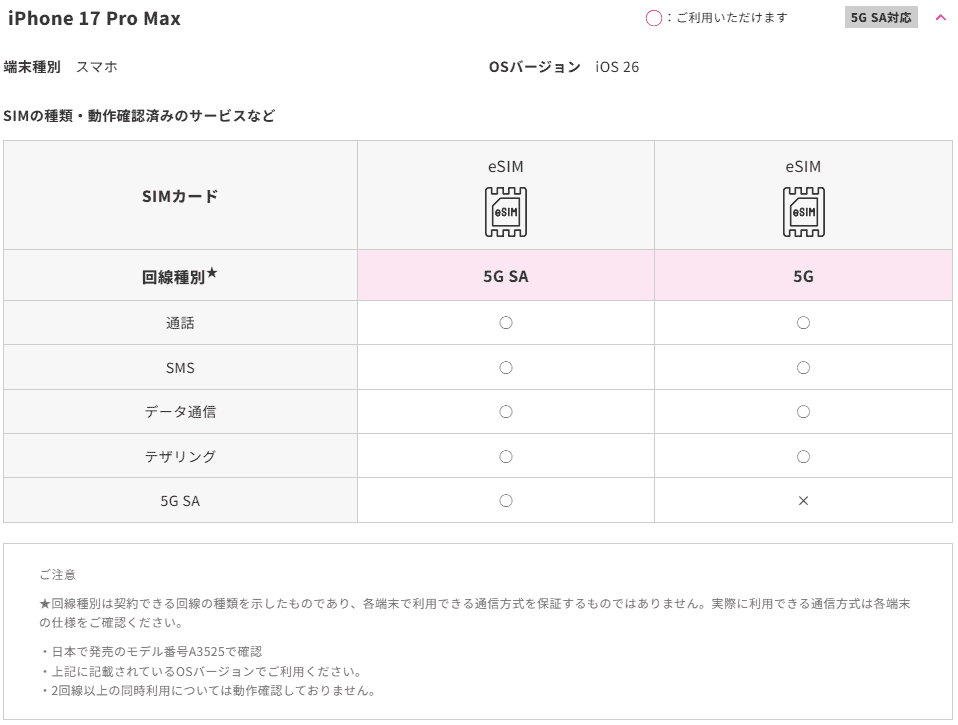Screen dimensions: 958x725
Task: Click the テザリング circle mark under 5G column
Action: (x=803, y=457)
